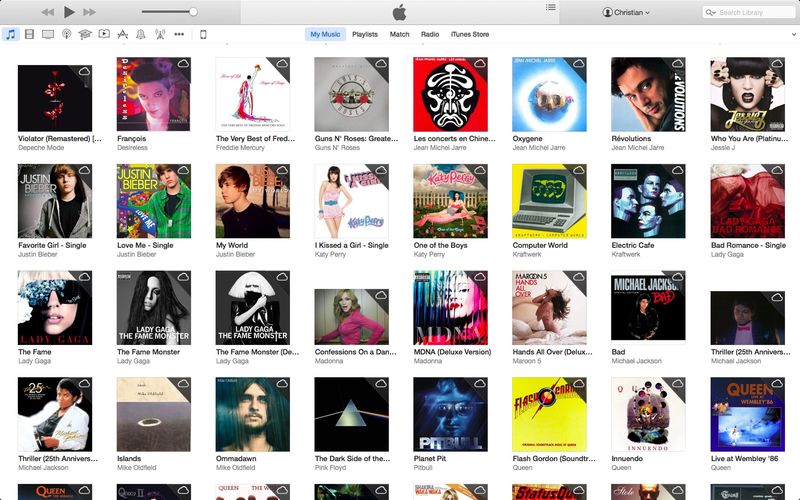The height and width of the screenshot is (500, 800).
Task: Open the Flash Gordon soundtrack cover
Action: coord(549,414)
